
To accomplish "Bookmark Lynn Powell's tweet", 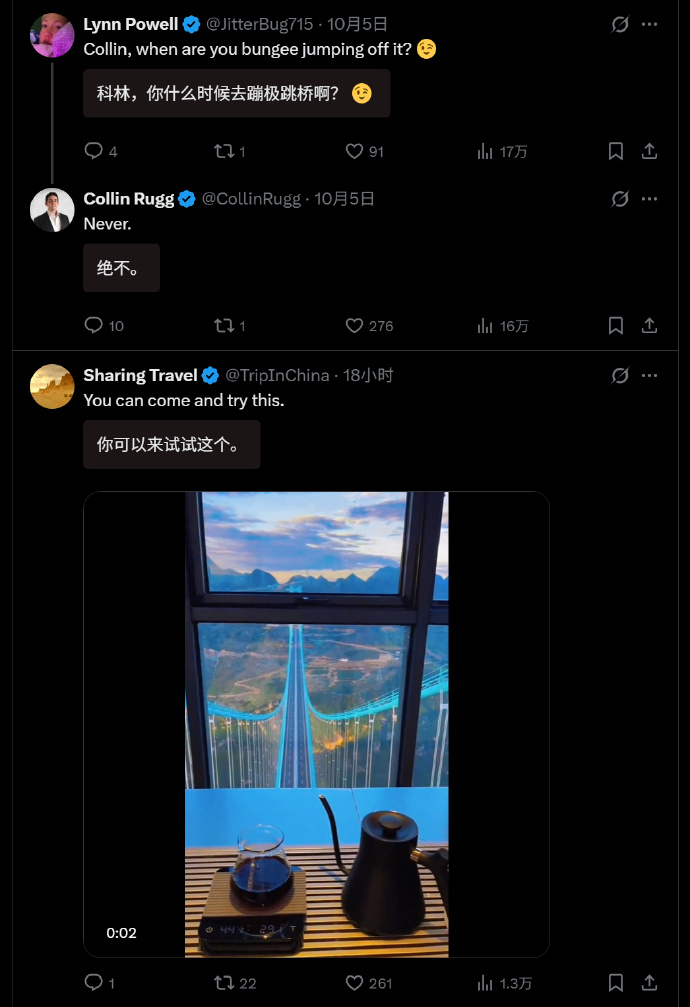I will click(x=616, y=151).
